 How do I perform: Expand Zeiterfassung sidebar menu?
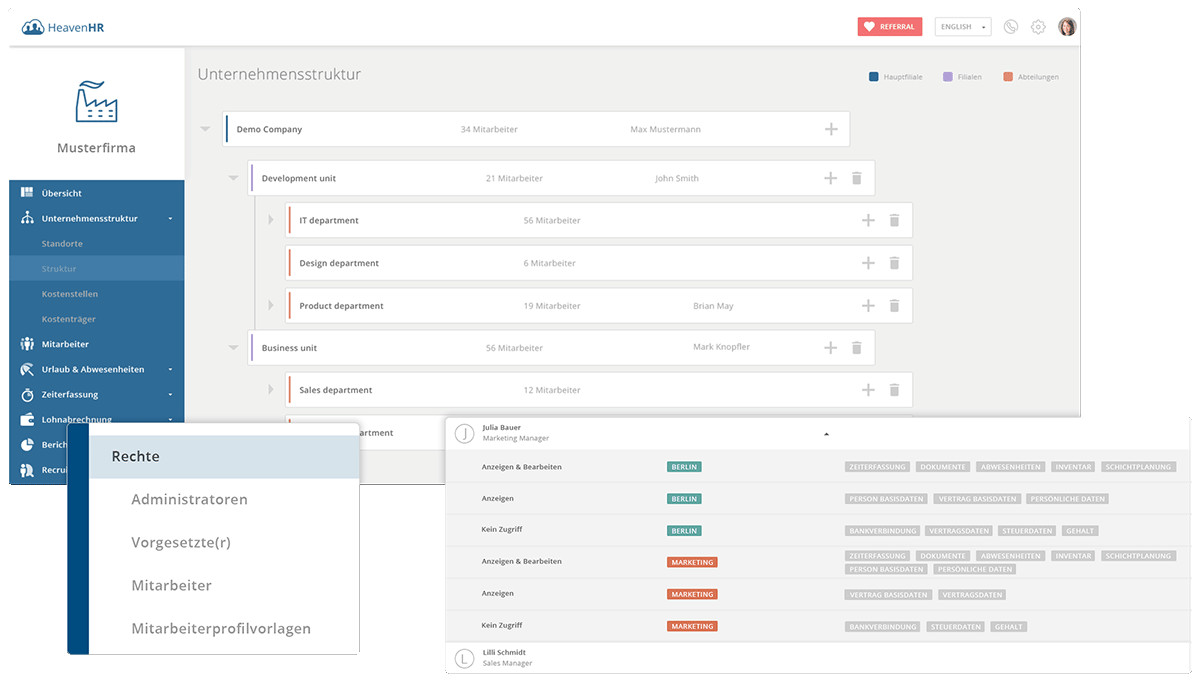pos(97,394)
